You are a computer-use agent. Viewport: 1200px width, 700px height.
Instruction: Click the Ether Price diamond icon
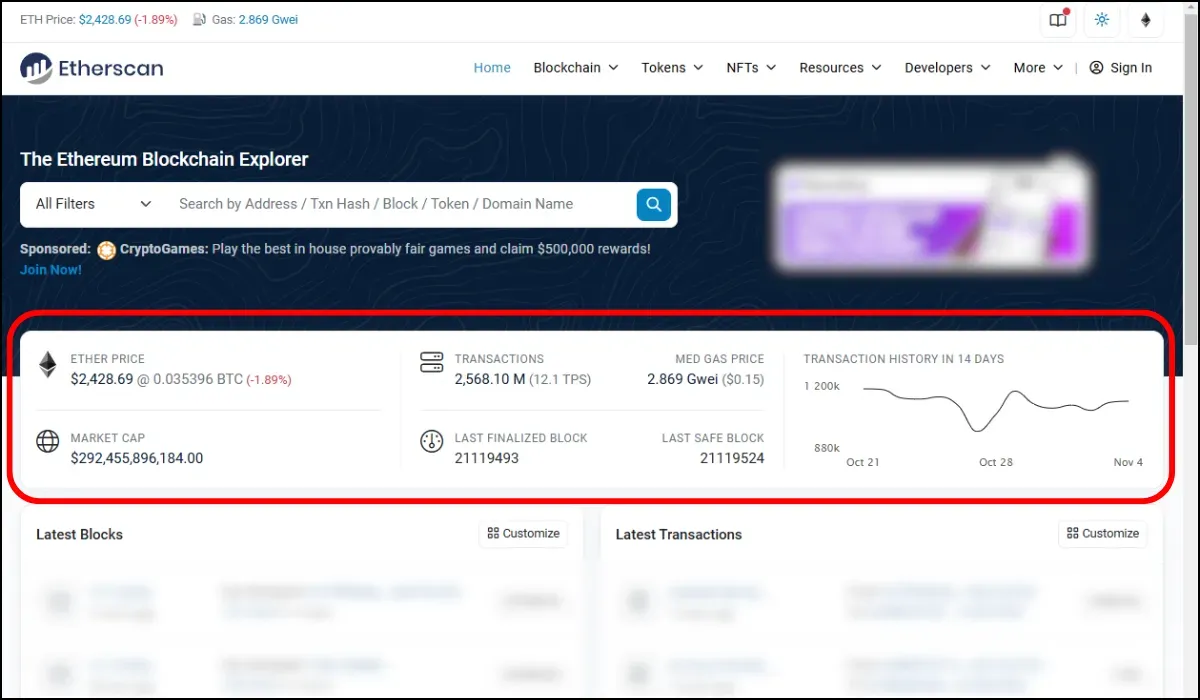pos(48,365)
